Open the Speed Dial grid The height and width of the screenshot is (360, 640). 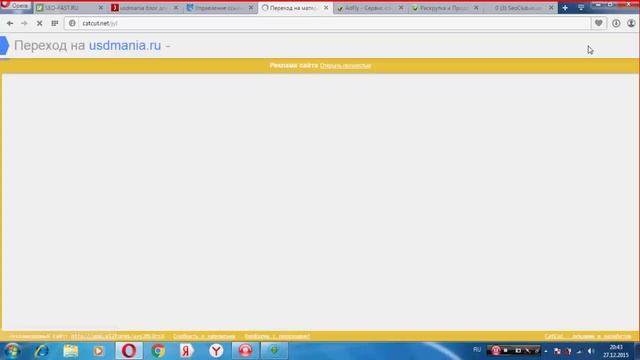[54, 23]
